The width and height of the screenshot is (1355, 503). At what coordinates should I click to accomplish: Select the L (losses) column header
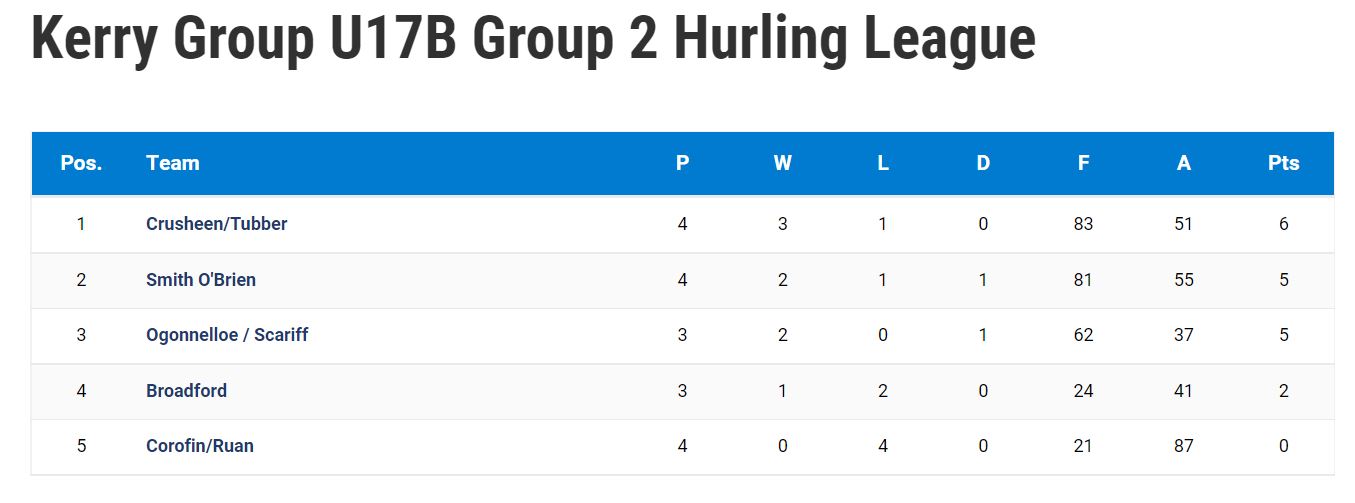(x=883, y=163)
